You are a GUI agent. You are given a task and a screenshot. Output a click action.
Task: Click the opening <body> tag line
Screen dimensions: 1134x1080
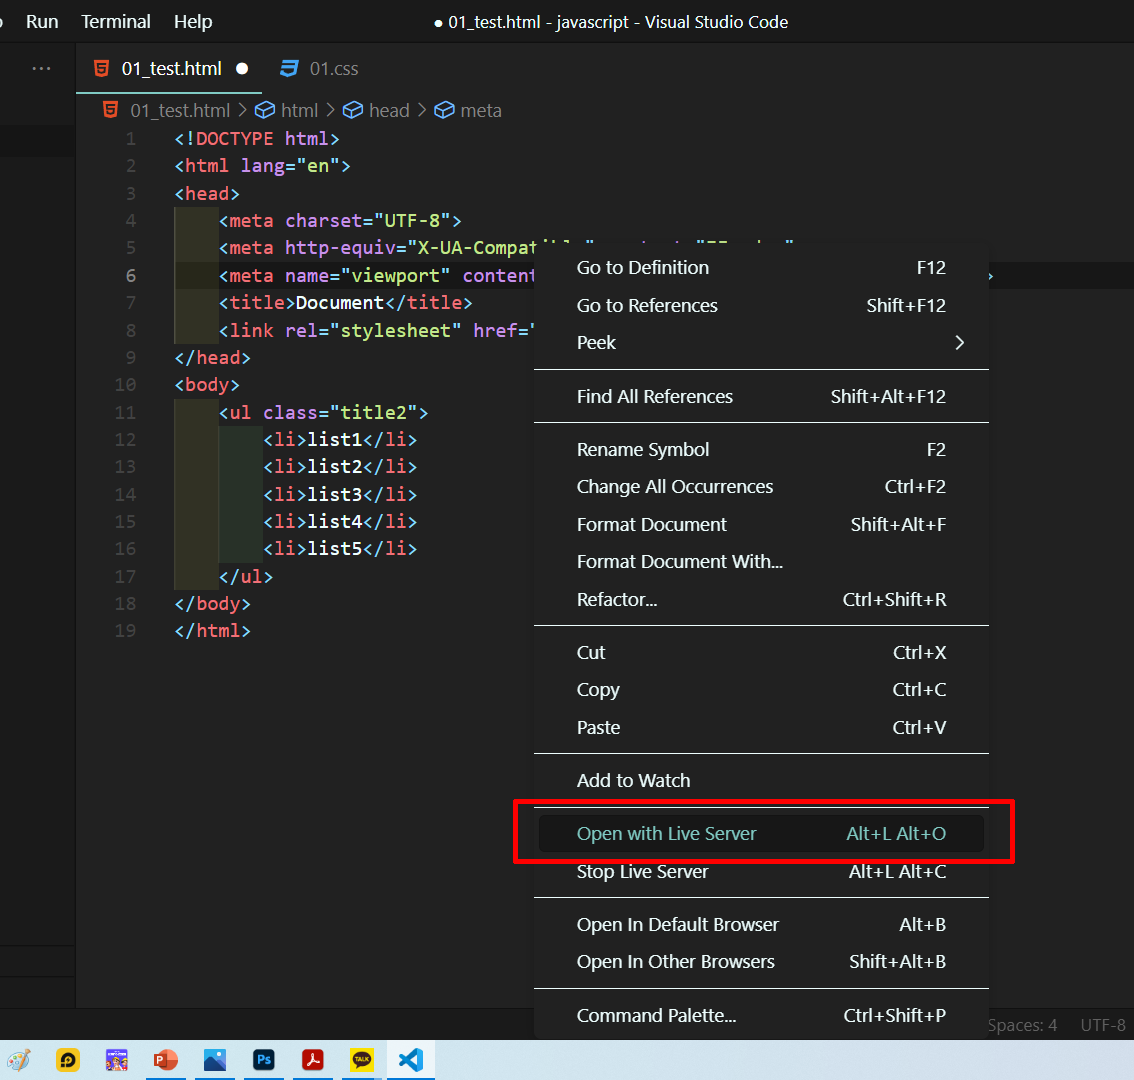[x=207, y=385]
